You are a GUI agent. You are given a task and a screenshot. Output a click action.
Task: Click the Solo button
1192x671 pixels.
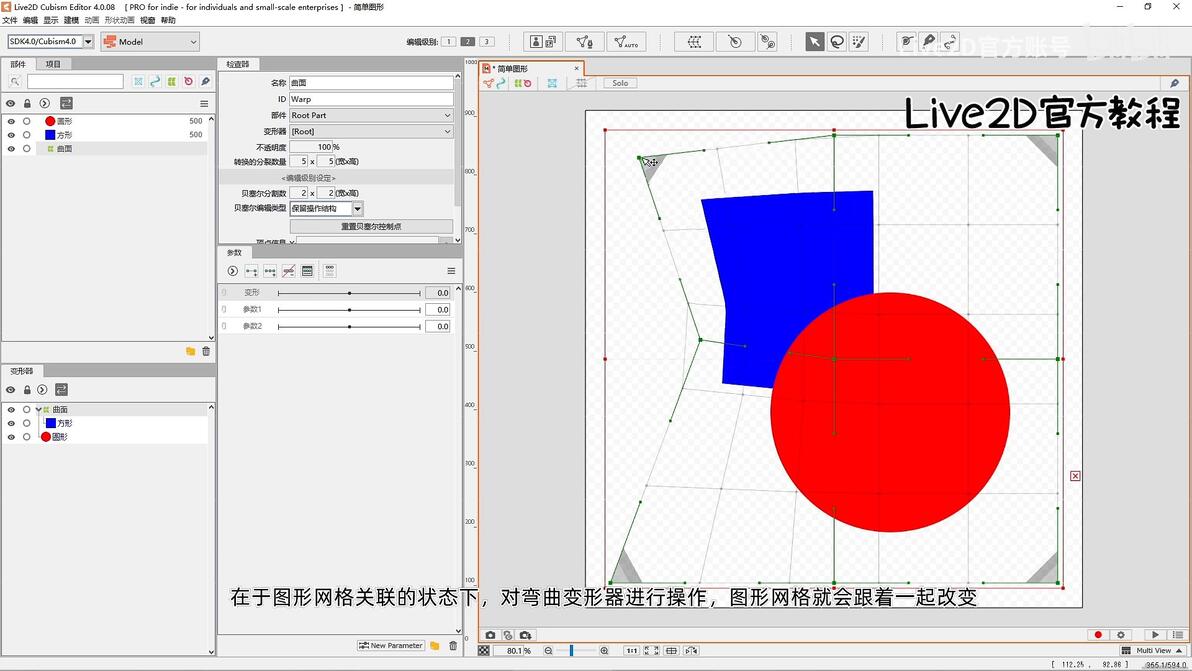(x=620, y=83)
